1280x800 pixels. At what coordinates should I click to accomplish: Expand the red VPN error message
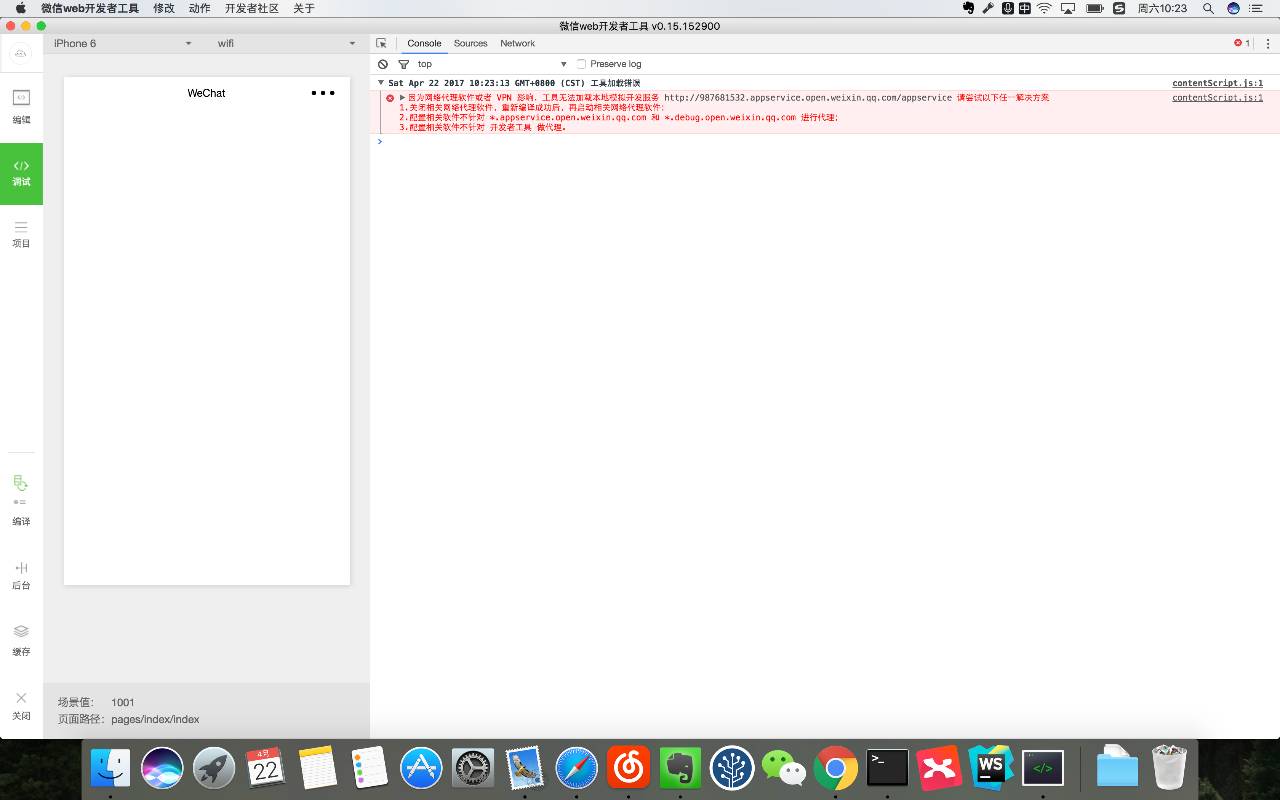(402, 98)
